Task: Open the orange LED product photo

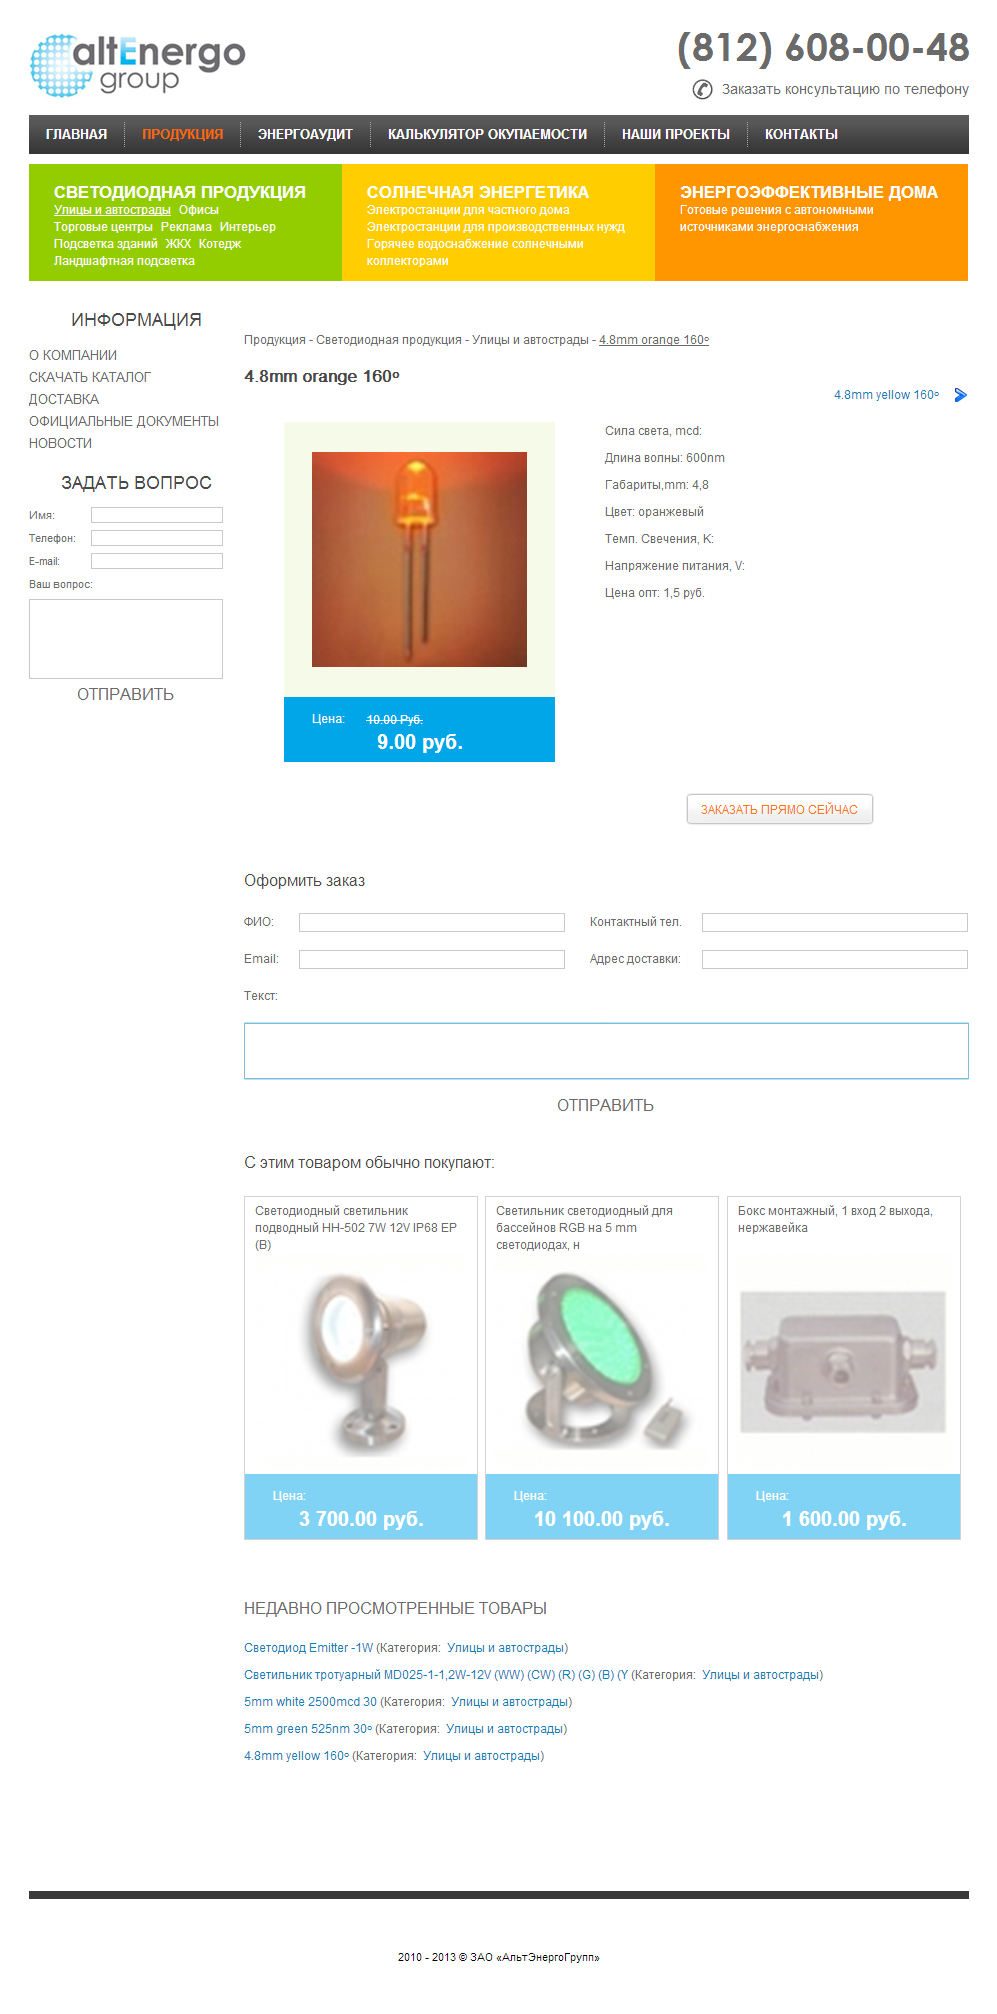Action: tap(419, 559)
